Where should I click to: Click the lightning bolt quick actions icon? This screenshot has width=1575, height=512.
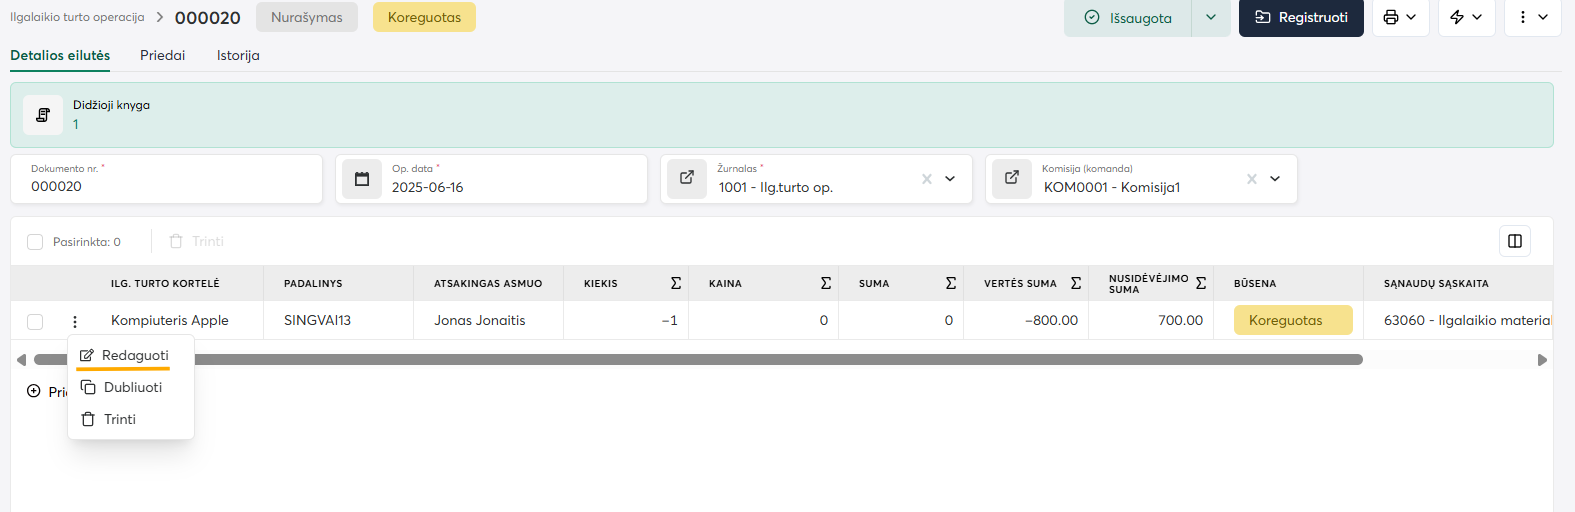[1457, 17]
